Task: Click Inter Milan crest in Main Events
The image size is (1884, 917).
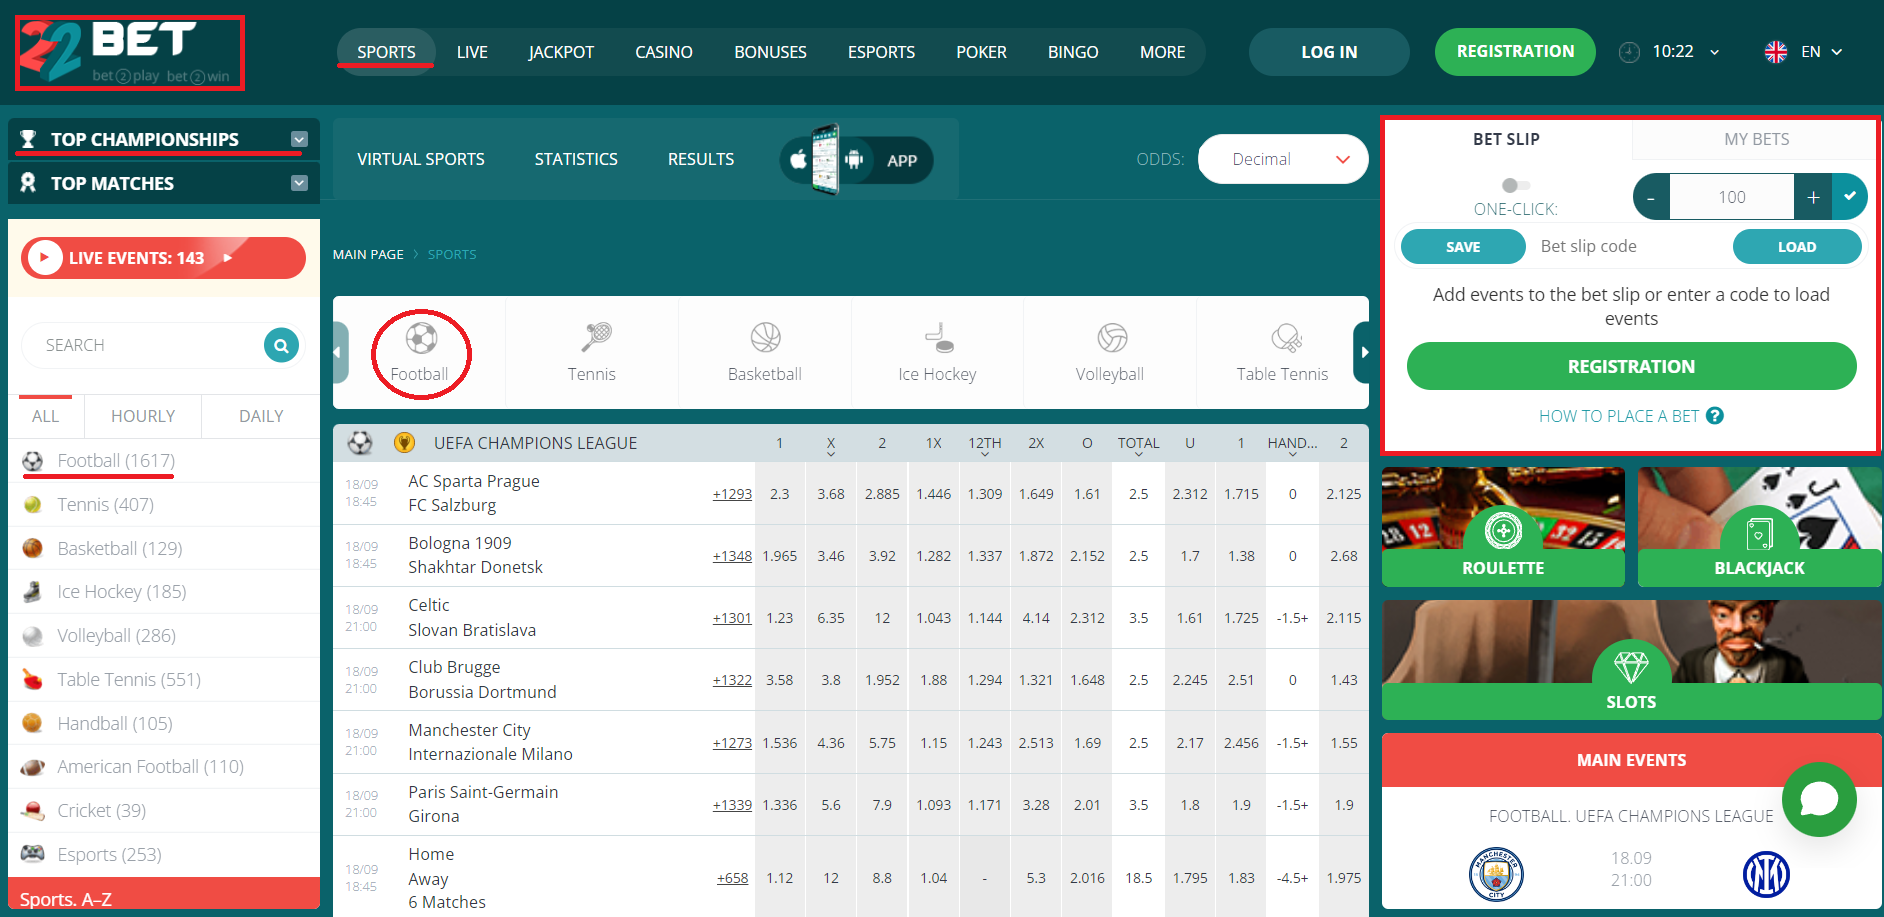Action: pyautogui.click(x=1766, y=874)
